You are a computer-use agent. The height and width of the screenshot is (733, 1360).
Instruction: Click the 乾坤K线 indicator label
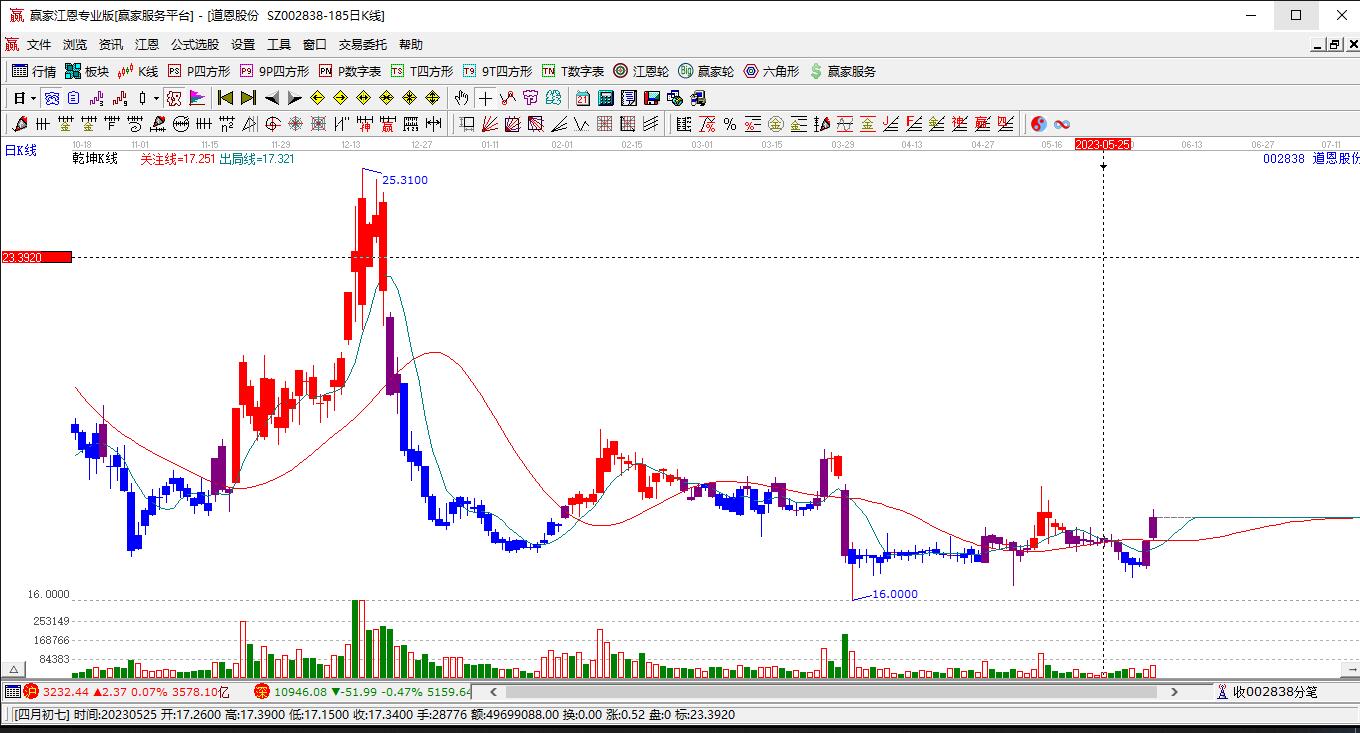[x=95, y=158]
